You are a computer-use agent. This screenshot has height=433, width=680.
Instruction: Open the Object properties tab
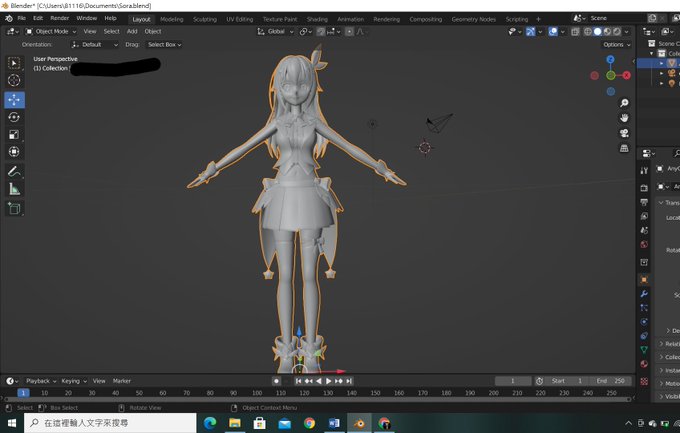pyautogui.click(x=644, y=279)
